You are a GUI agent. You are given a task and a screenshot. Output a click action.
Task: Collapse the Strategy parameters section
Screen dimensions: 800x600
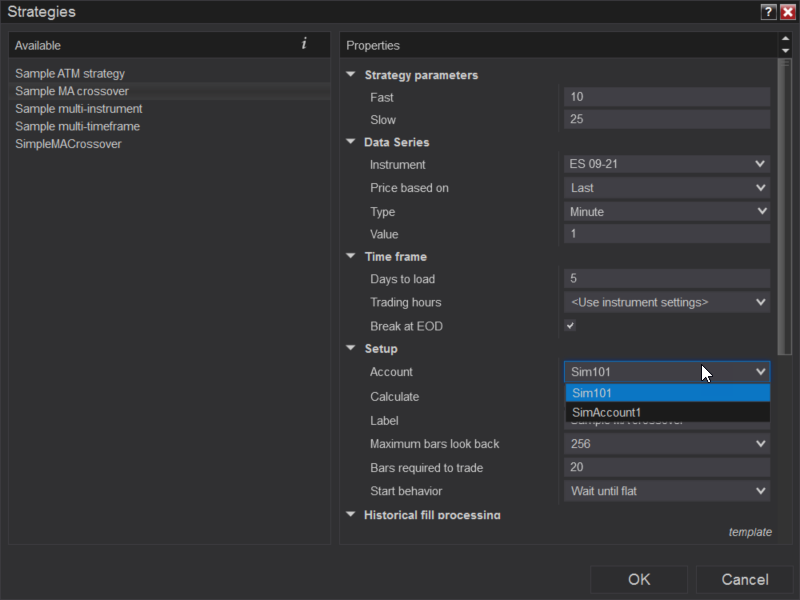[x=350, y=75]
